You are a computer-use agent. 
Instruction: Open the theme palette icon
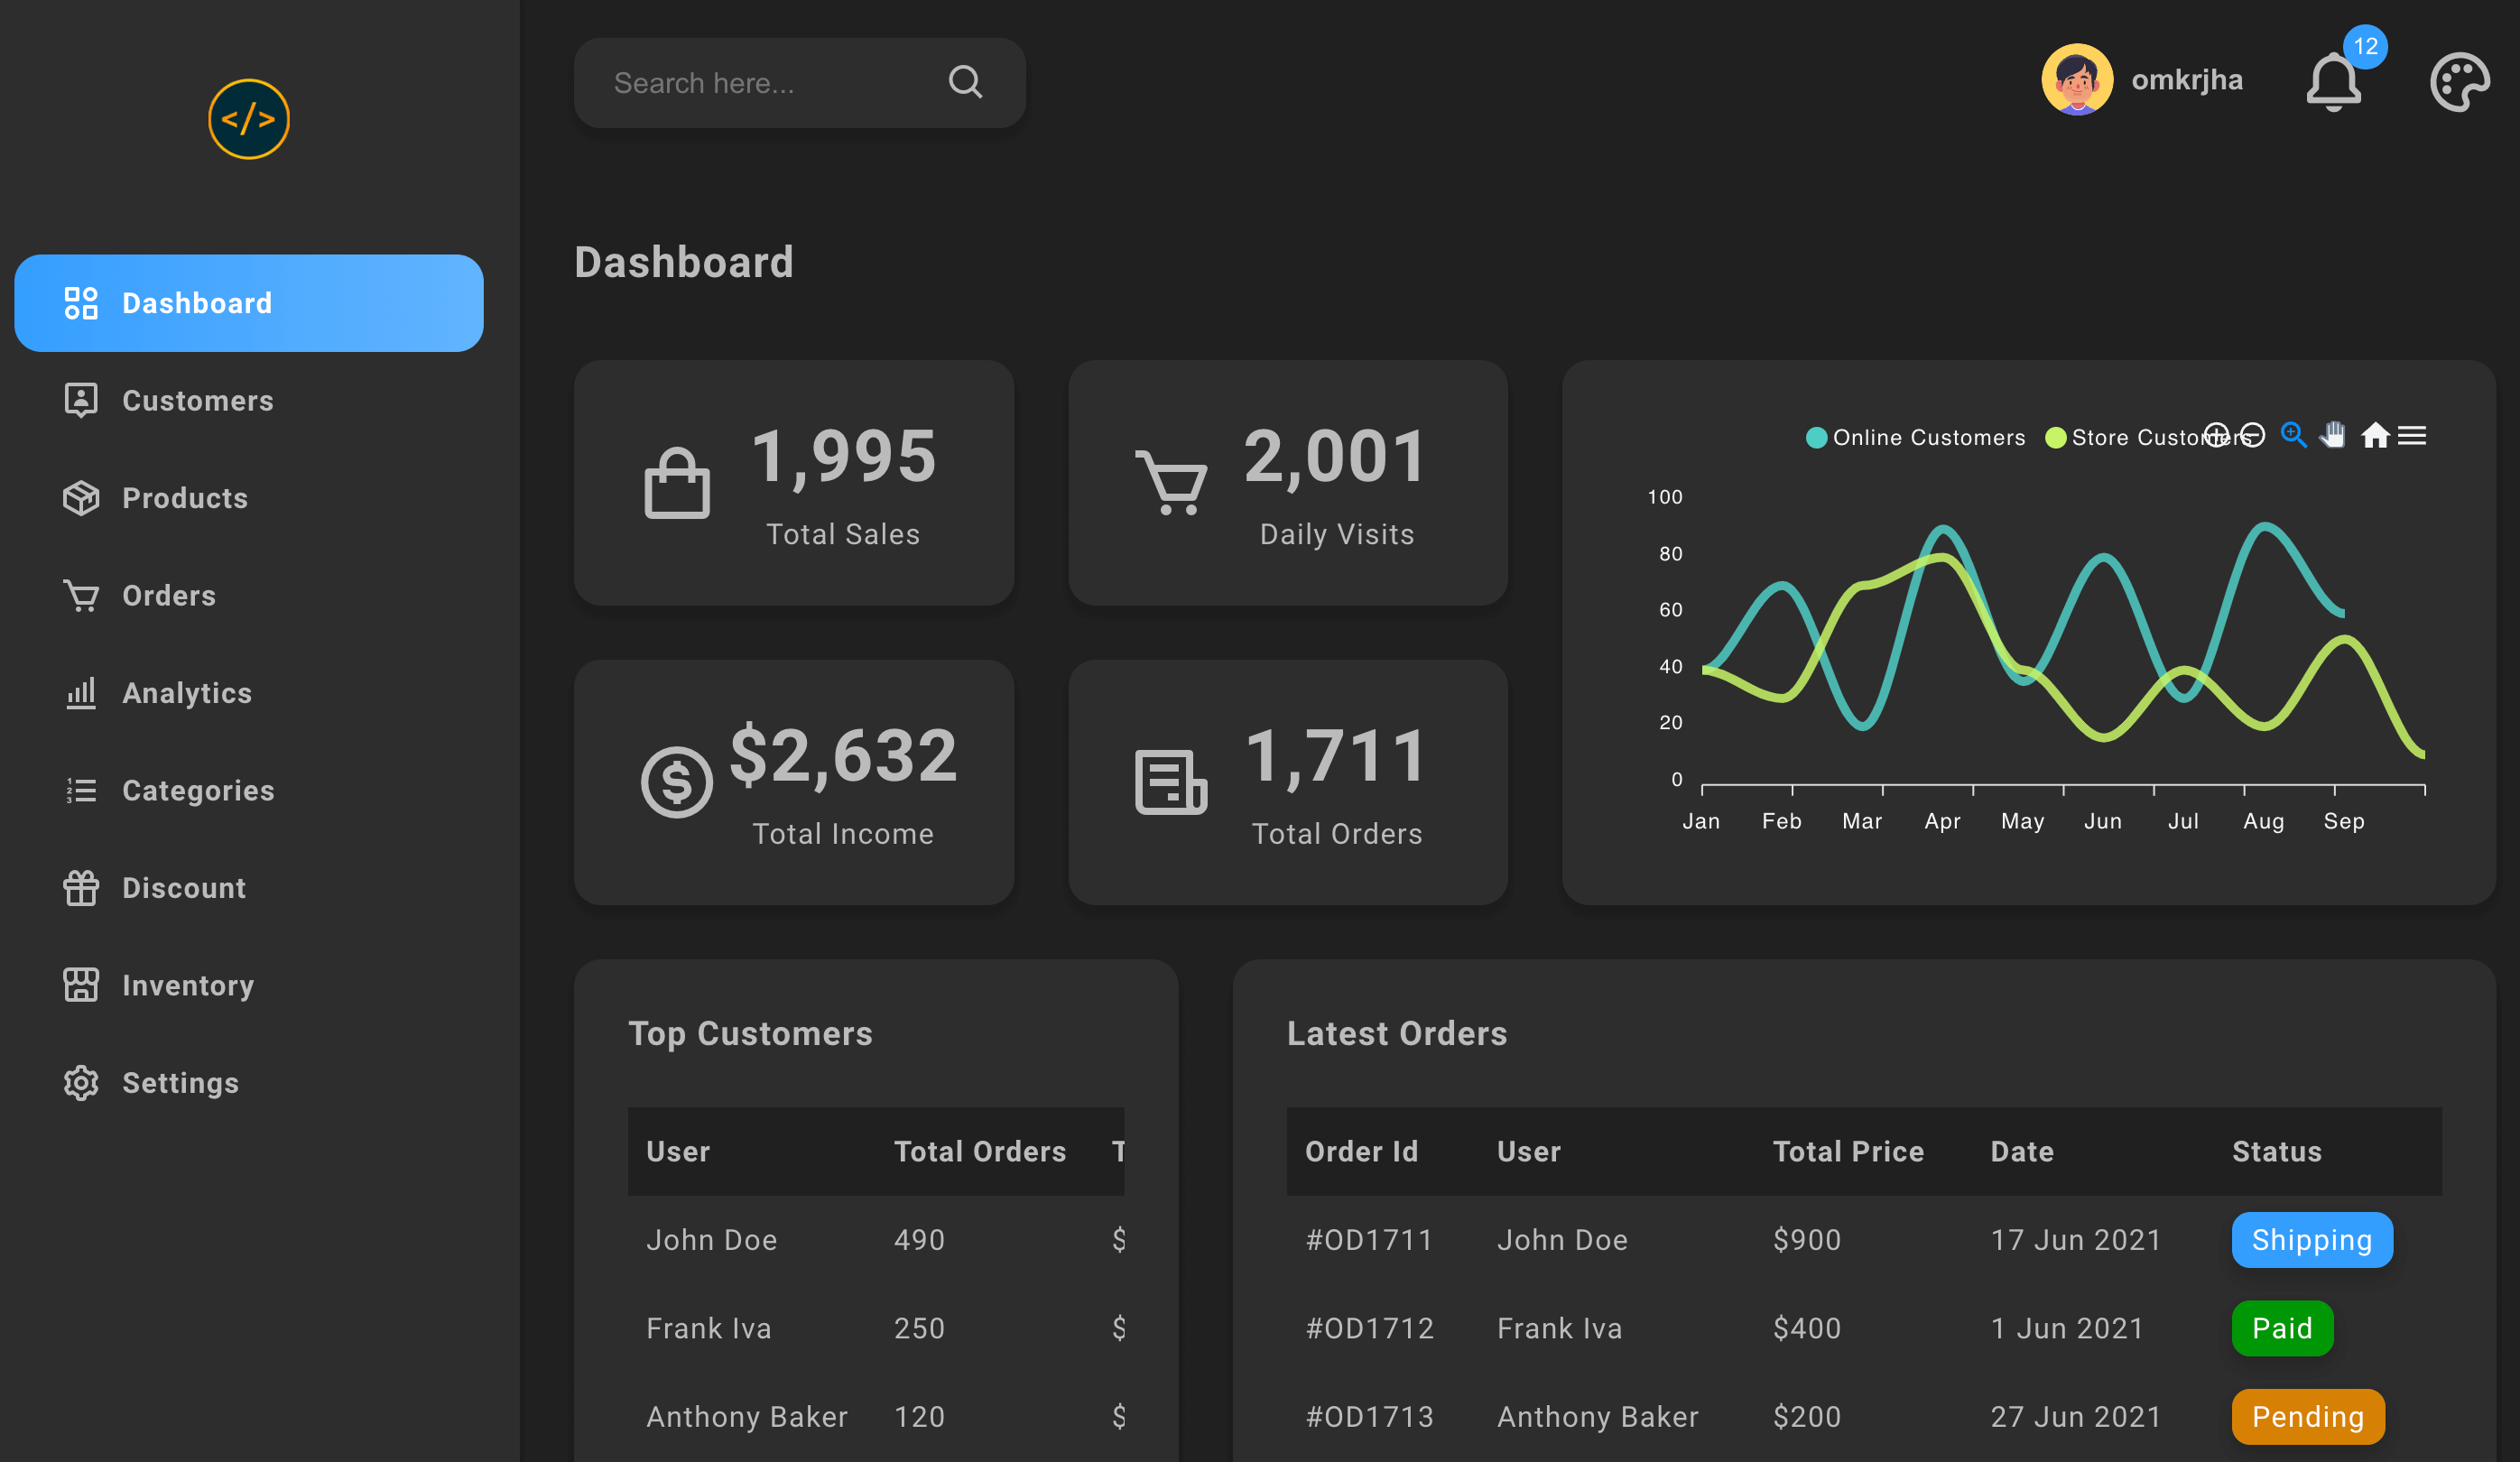tap(2459, 82)
